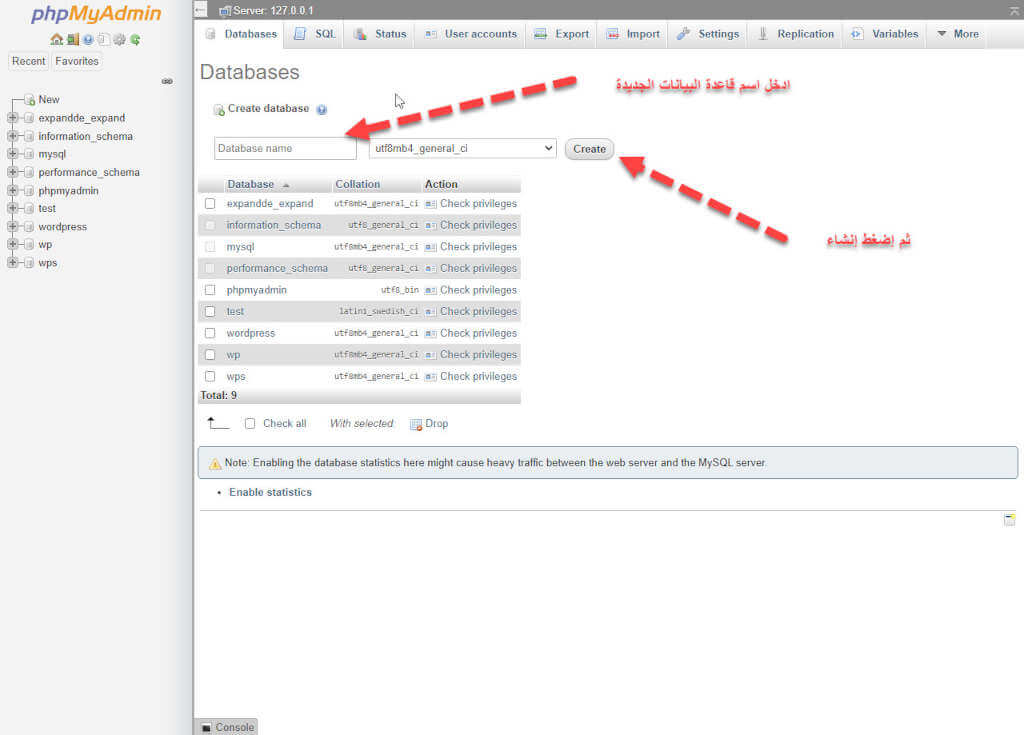Click the chain link icon above database tree
The height and width of the screenshot is (735, 1024).
(167, 81)
